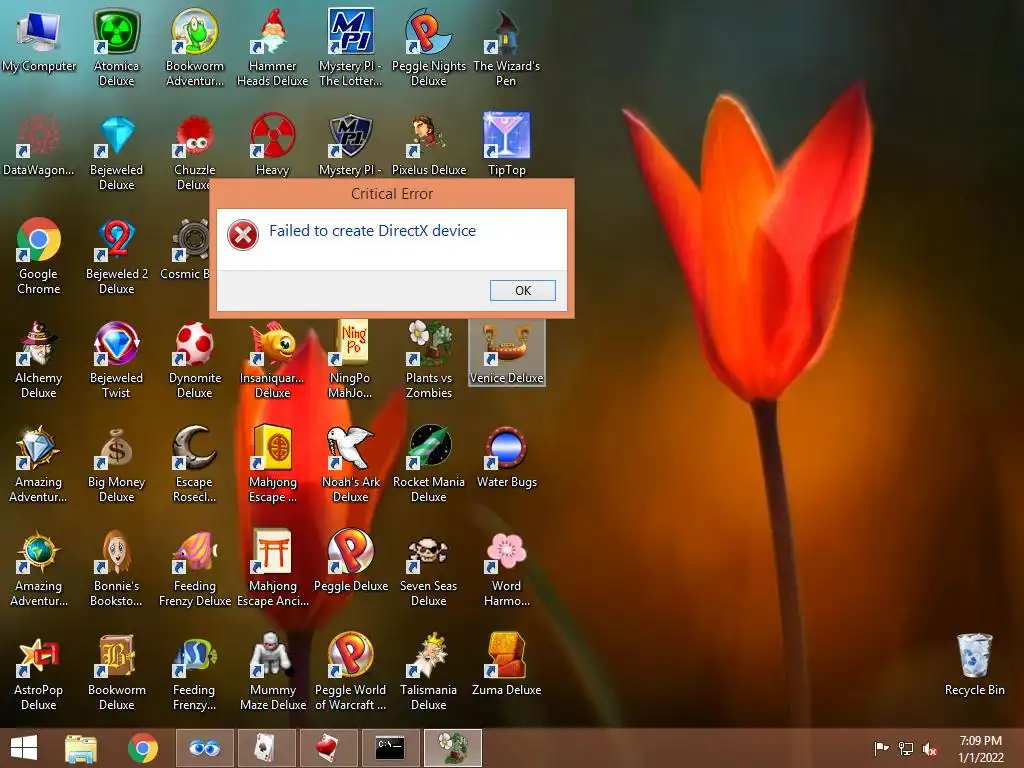The width and height of the screenshot is (1024, 768).
Task: Click the muted volume speaker icon
Action: coord(930,749)
